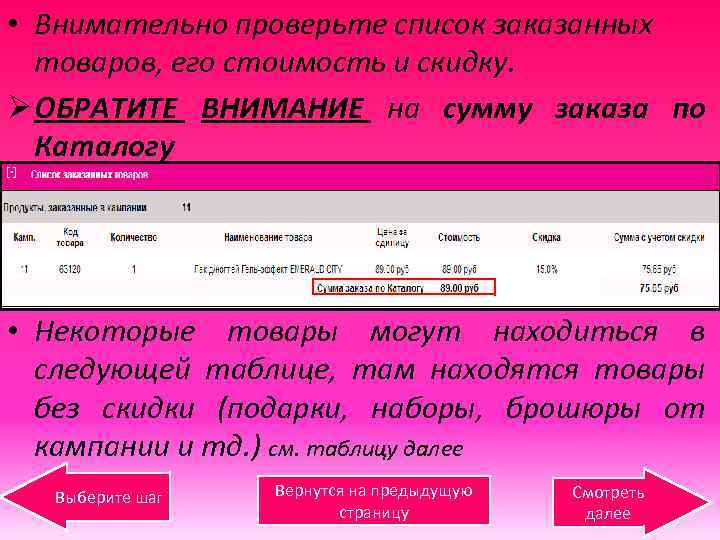Image resolution: width=720 pixels, height=540 pixels.
Task: Select the product name containing EMERALD CITY
Action: [268, 269]
